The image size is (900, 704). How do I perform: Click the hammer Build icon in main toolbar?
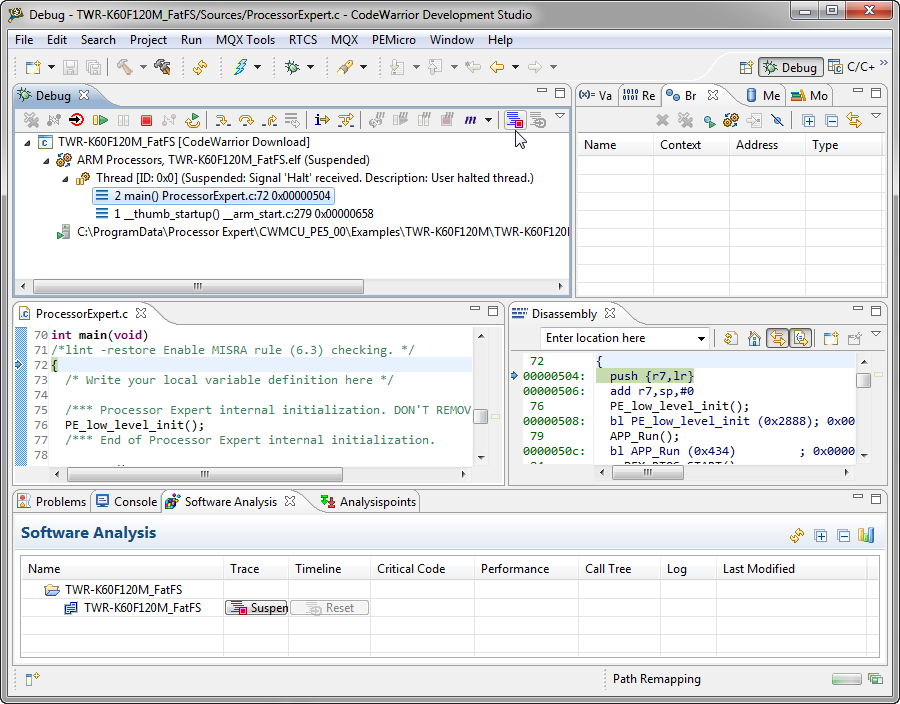[x=125, y=67]
